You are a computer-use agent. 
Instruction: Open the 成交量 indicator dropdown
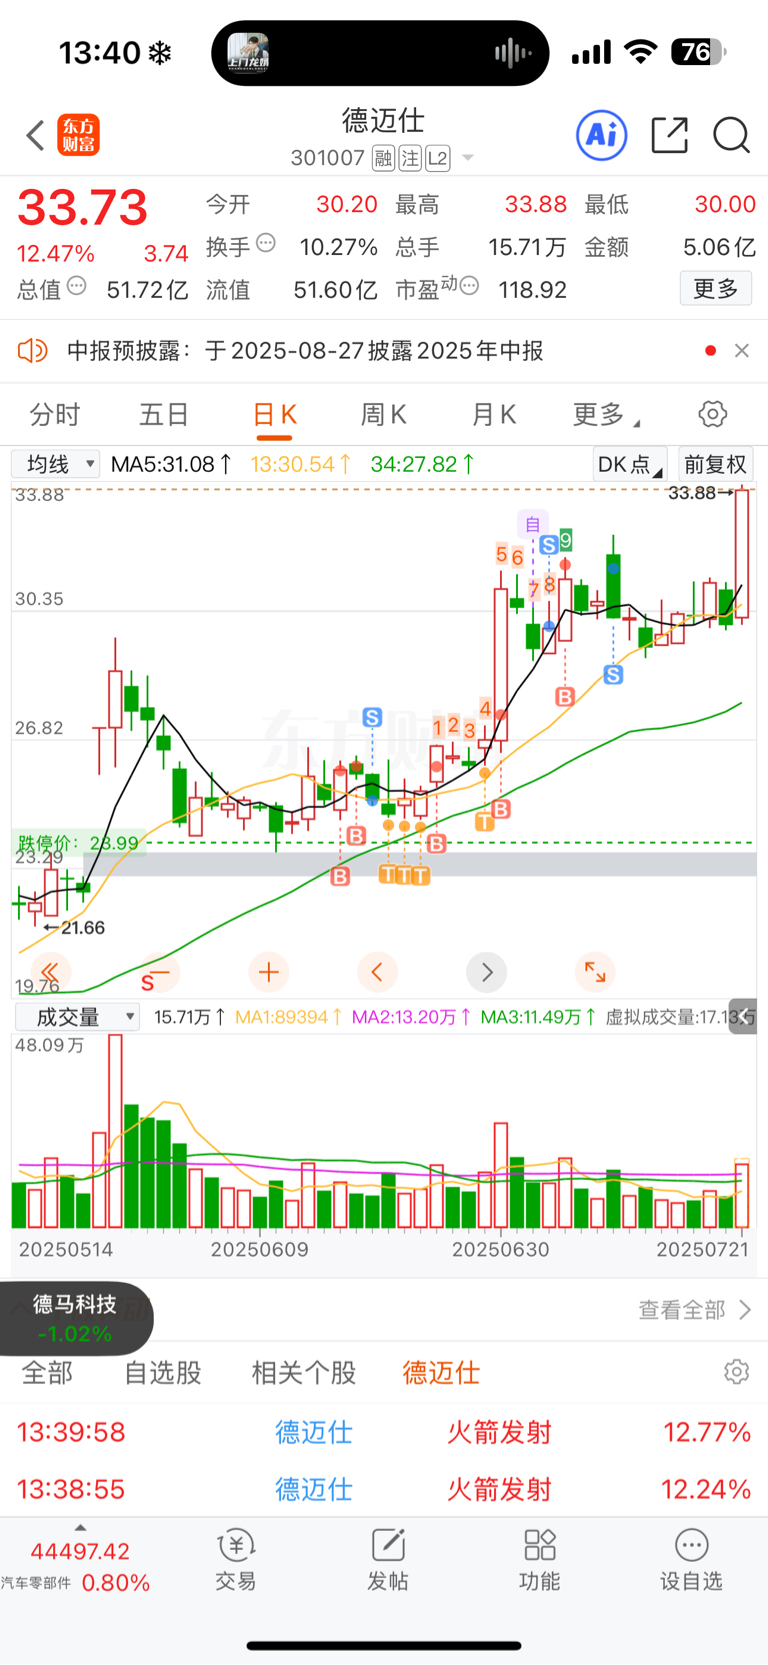(x=77, y=1017)
